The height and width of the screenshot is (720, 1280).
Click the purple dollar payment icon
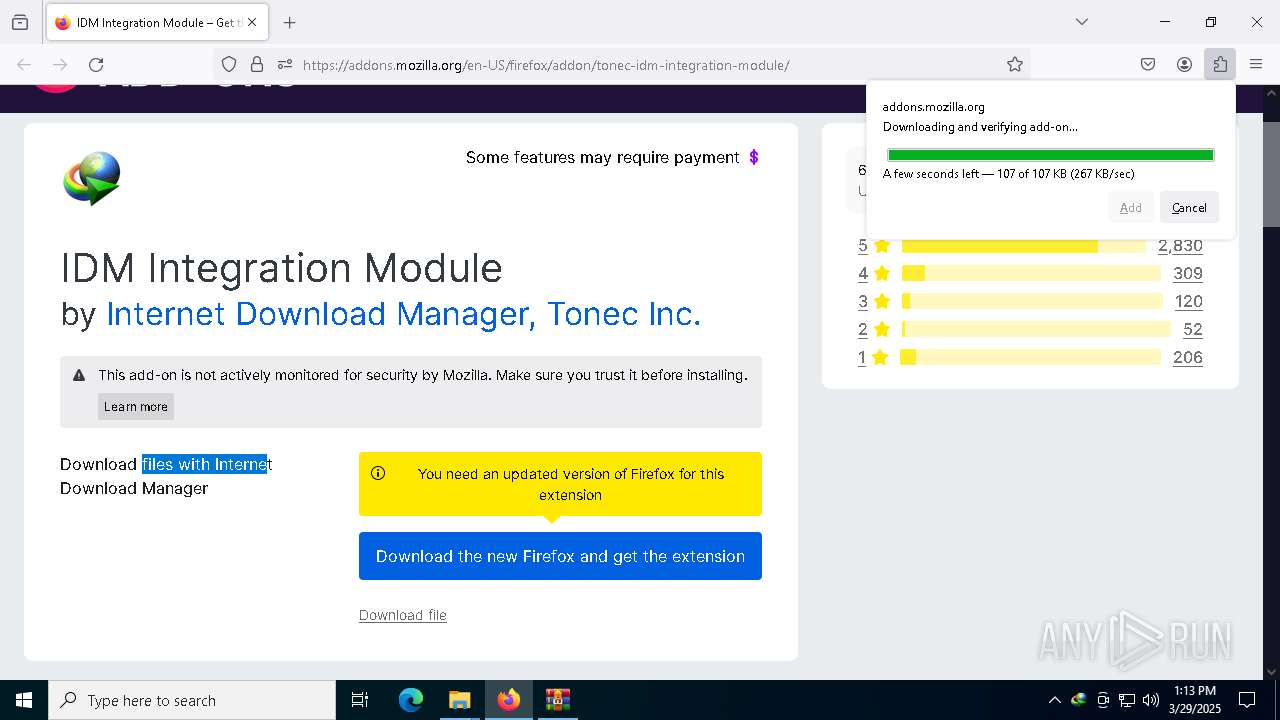[754, 157]
